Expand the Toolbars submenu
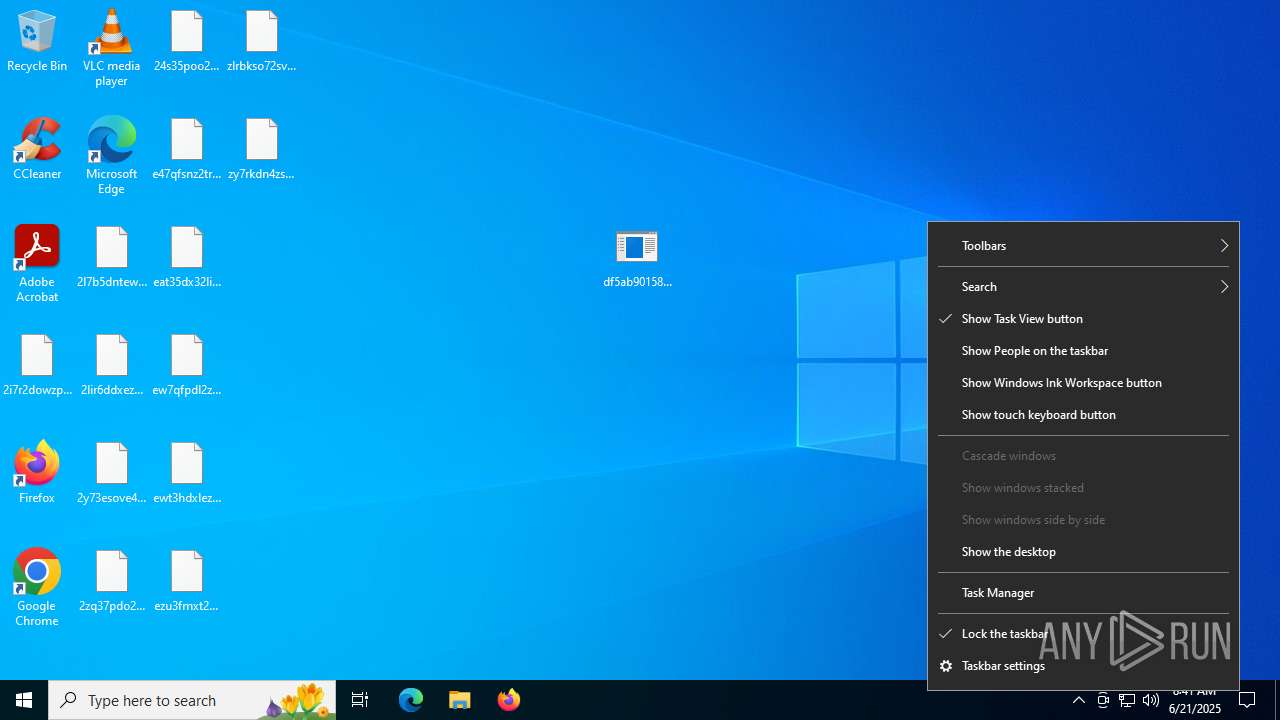The image size is (1280, 720). pos(1083,246)
